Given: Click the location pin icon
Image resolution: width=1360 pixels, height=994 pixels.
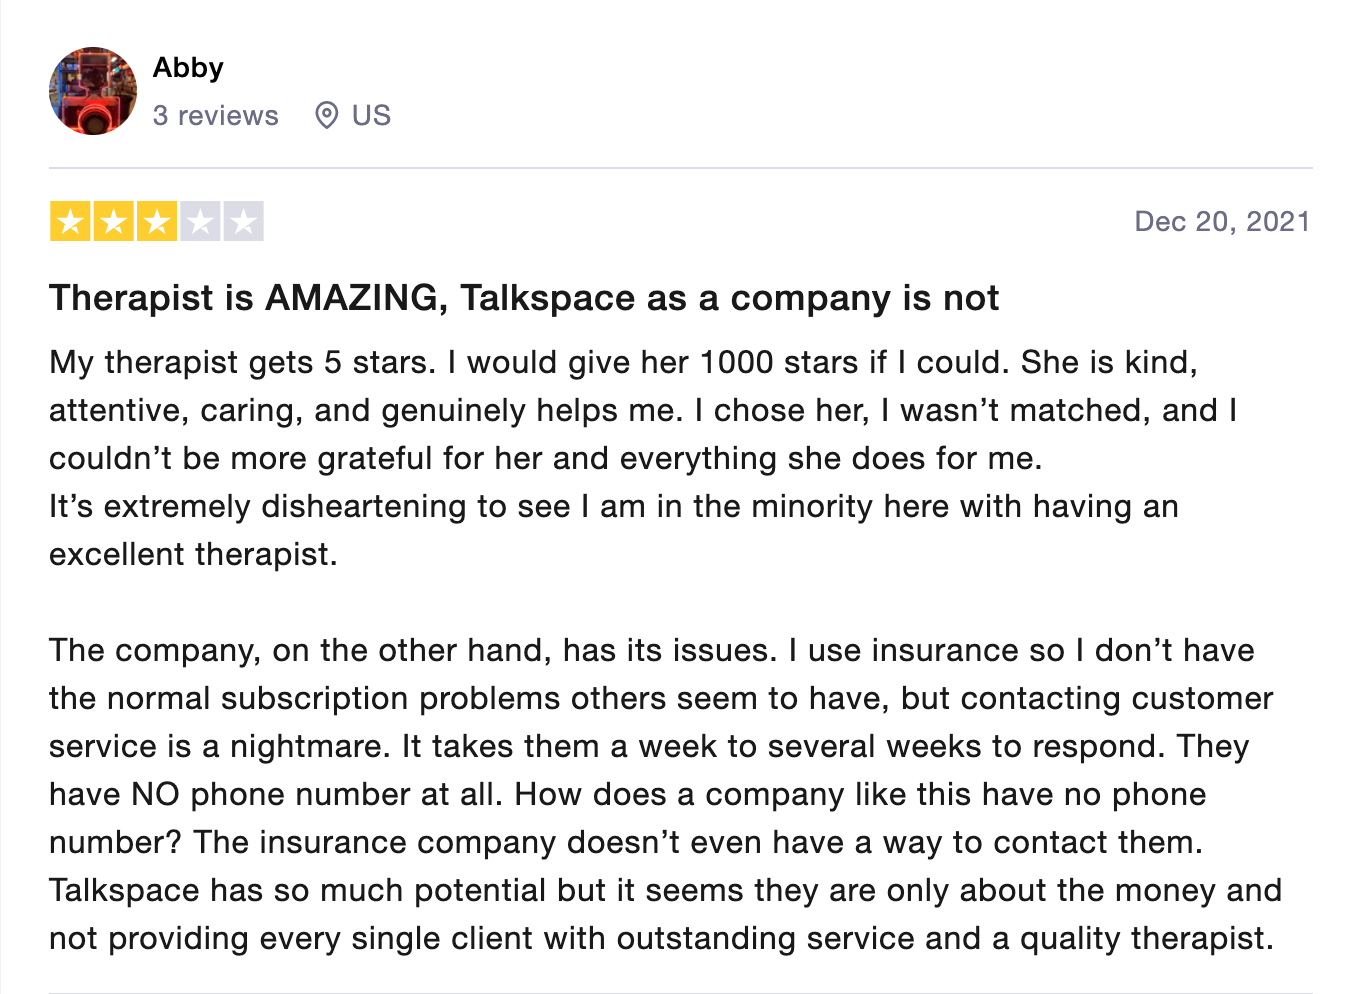Looking at the screenshot, I should pyautogui.click(x=326, y=116).
